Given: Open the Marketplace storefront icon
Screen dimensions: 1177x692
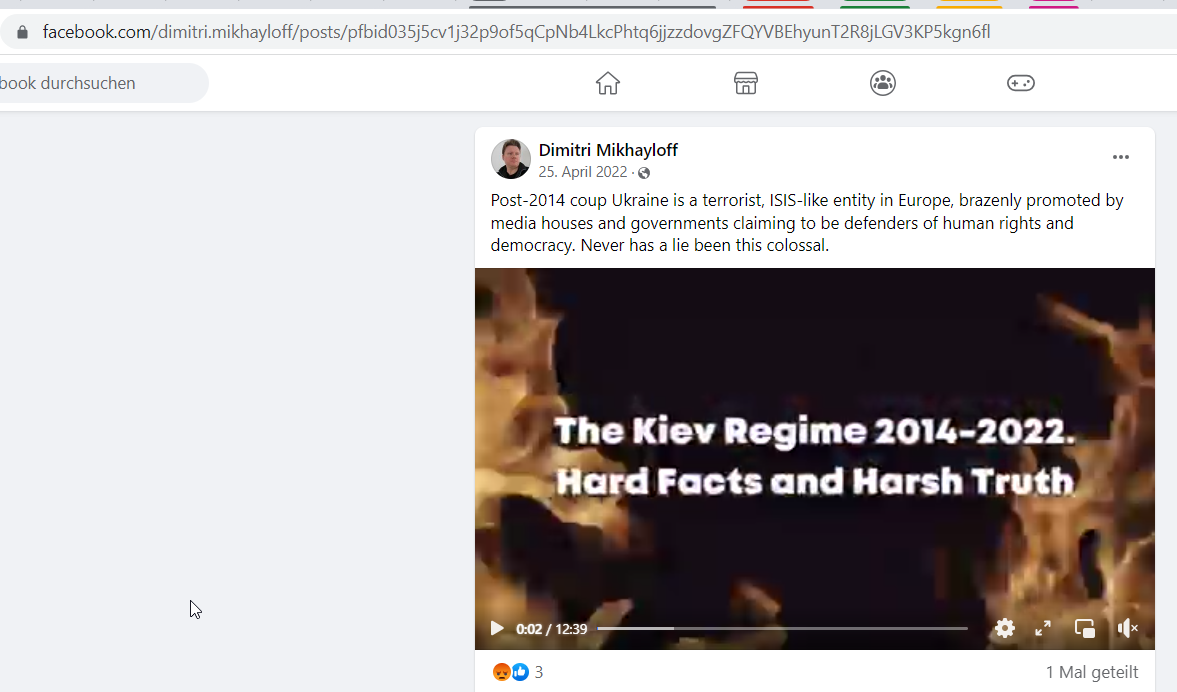Looking at the screenshot, I should pos(745,83).
